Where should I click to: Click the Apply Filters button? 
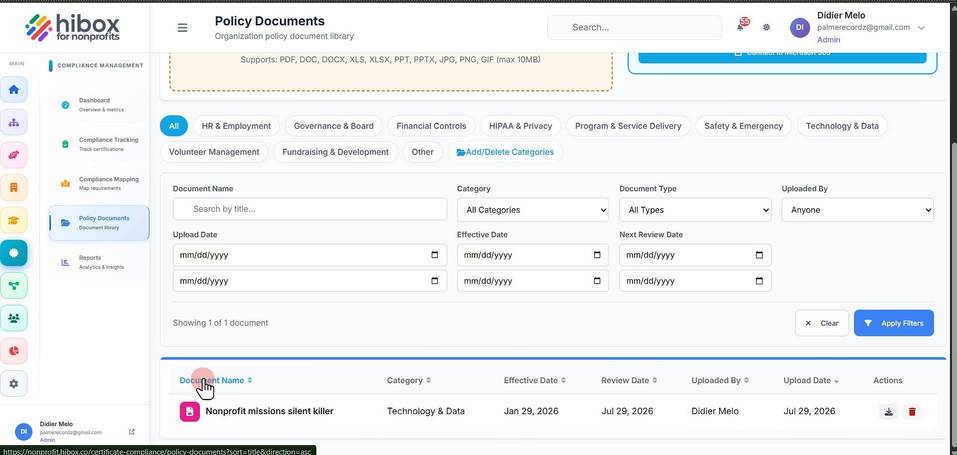click(894, 323)
